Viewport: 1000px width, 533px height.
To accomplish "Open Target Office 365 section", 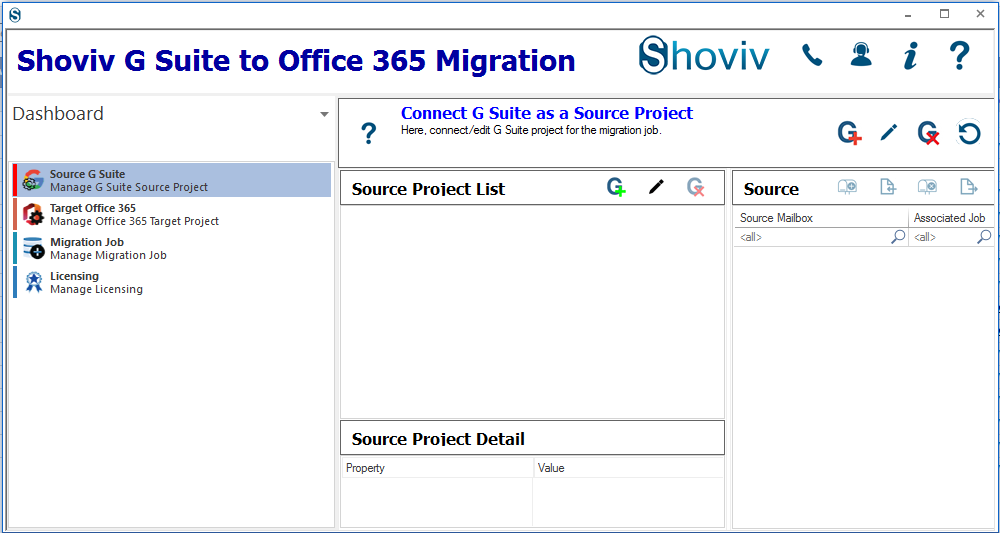I will pos(172,215).
